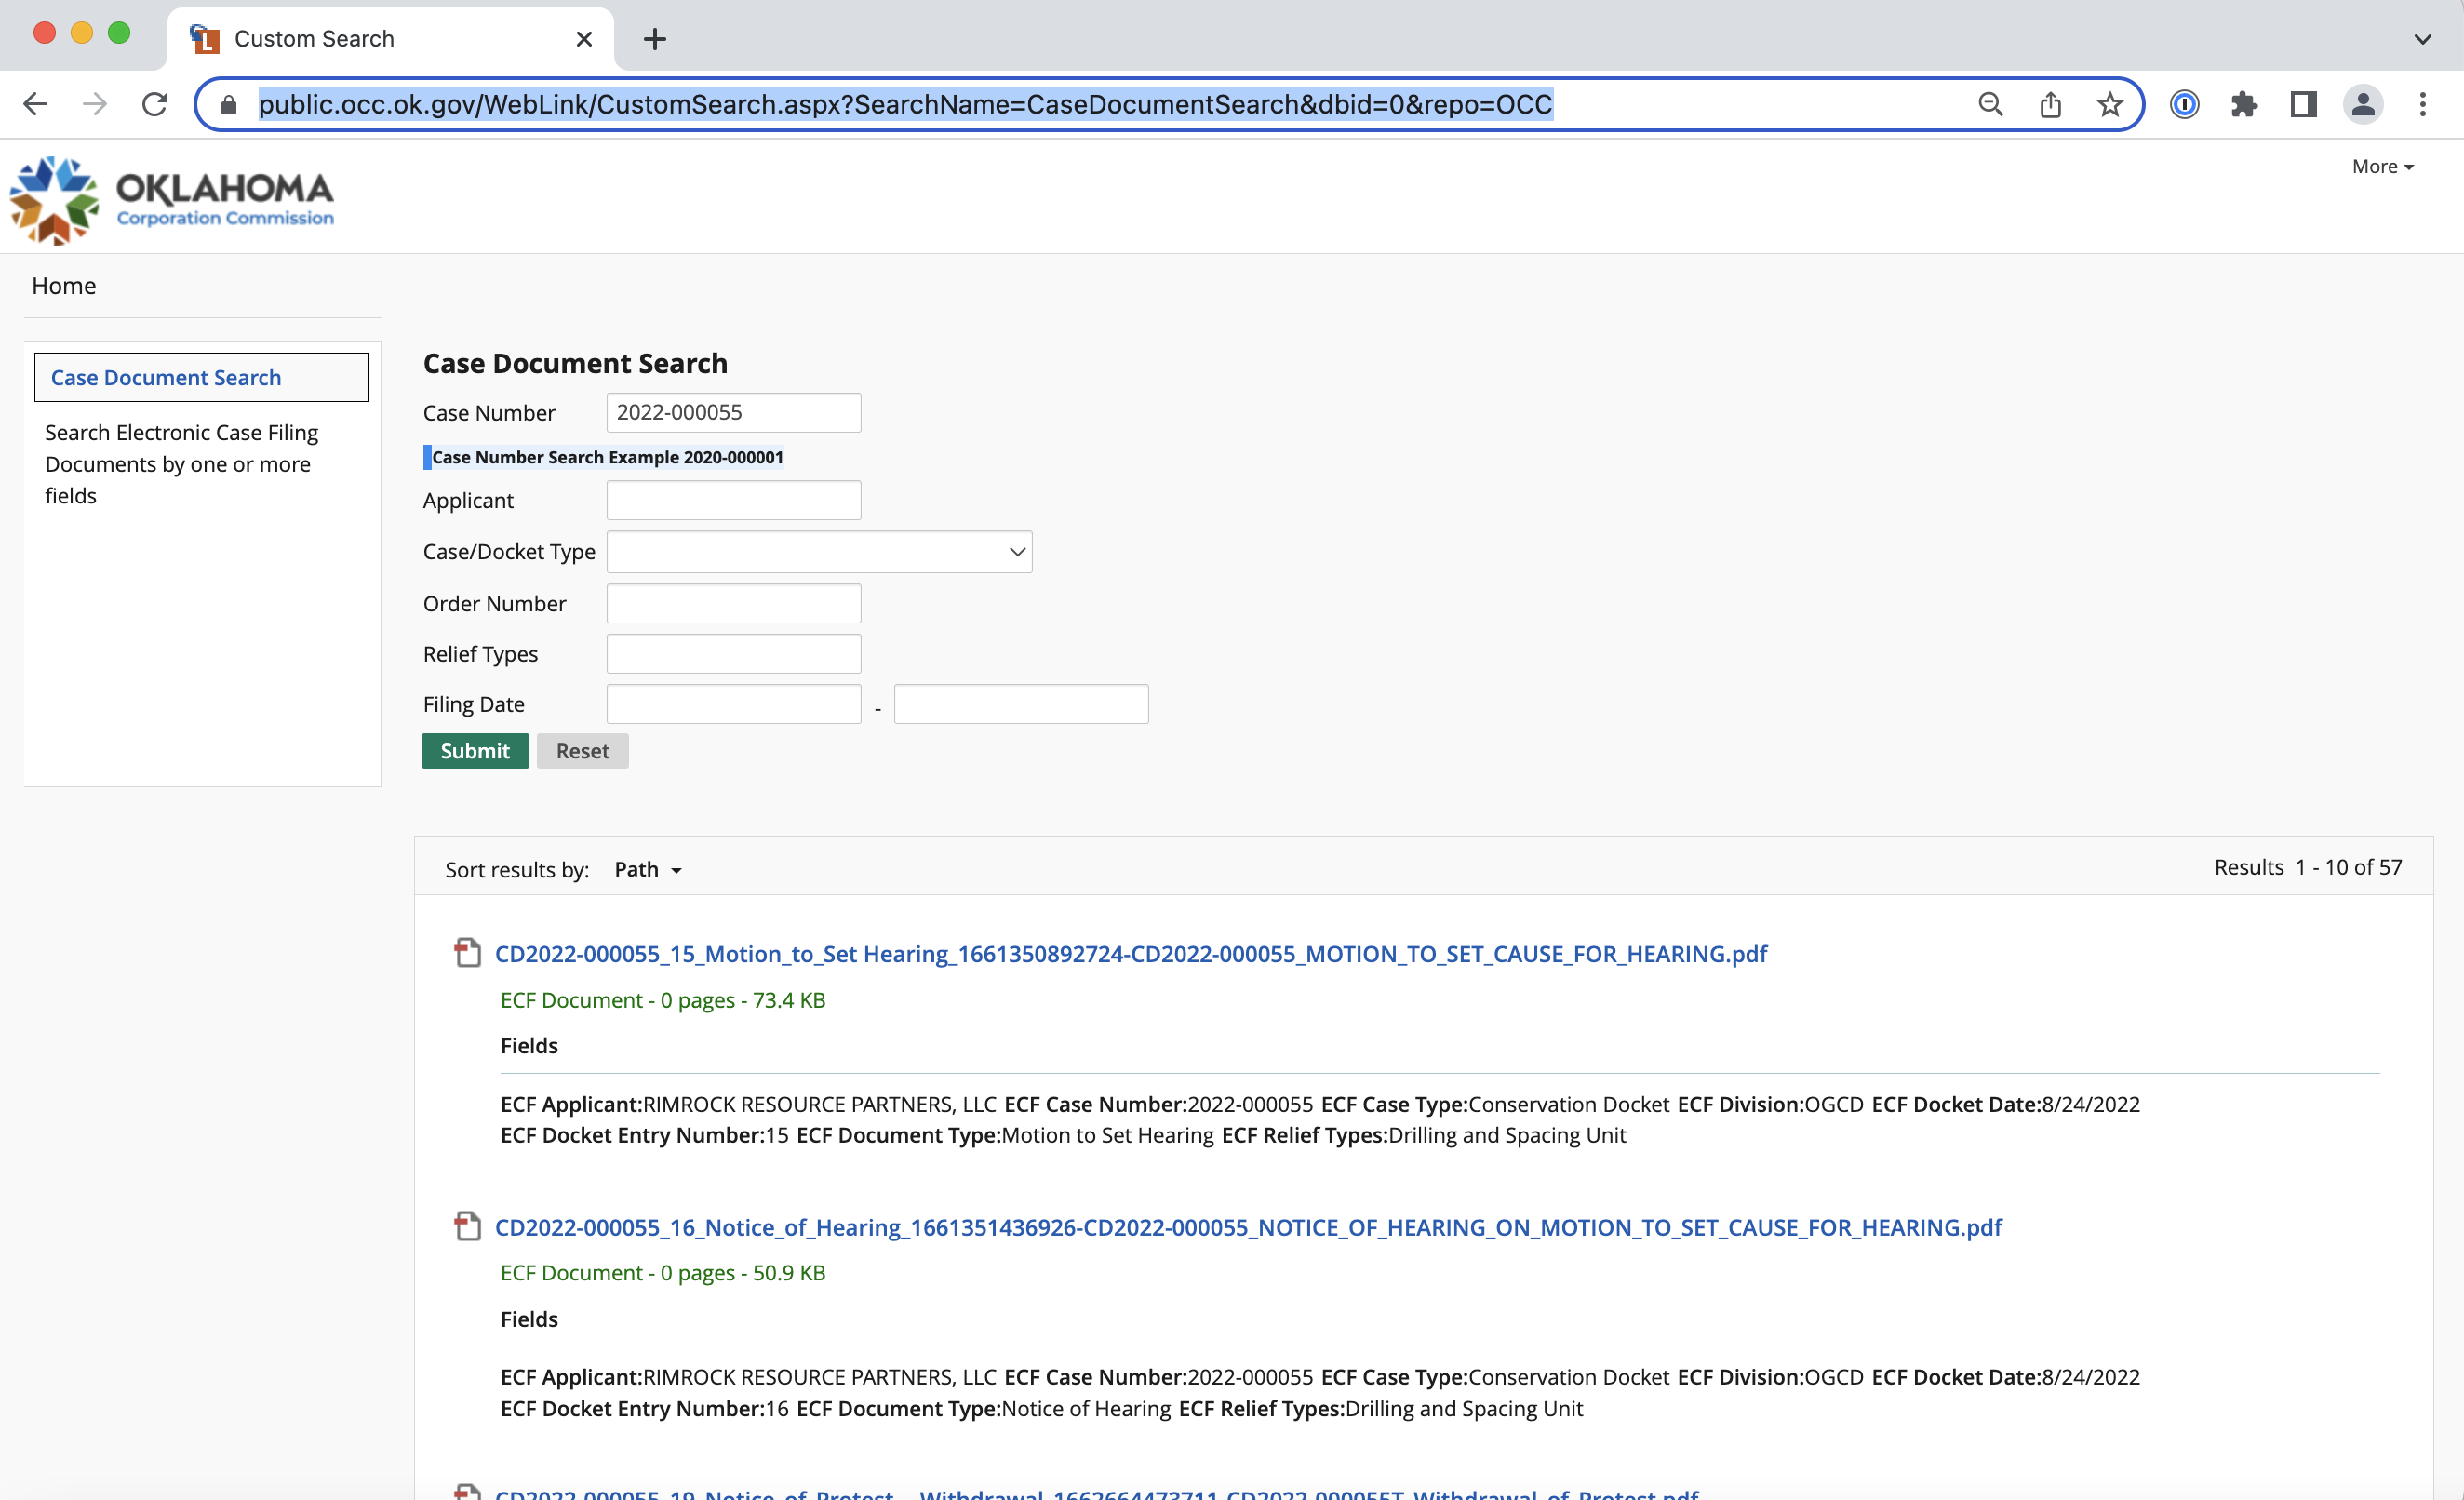Open the Sort results by Path dropdown
Viewport: 2464px width, 1500px height.
coord(648,869)
